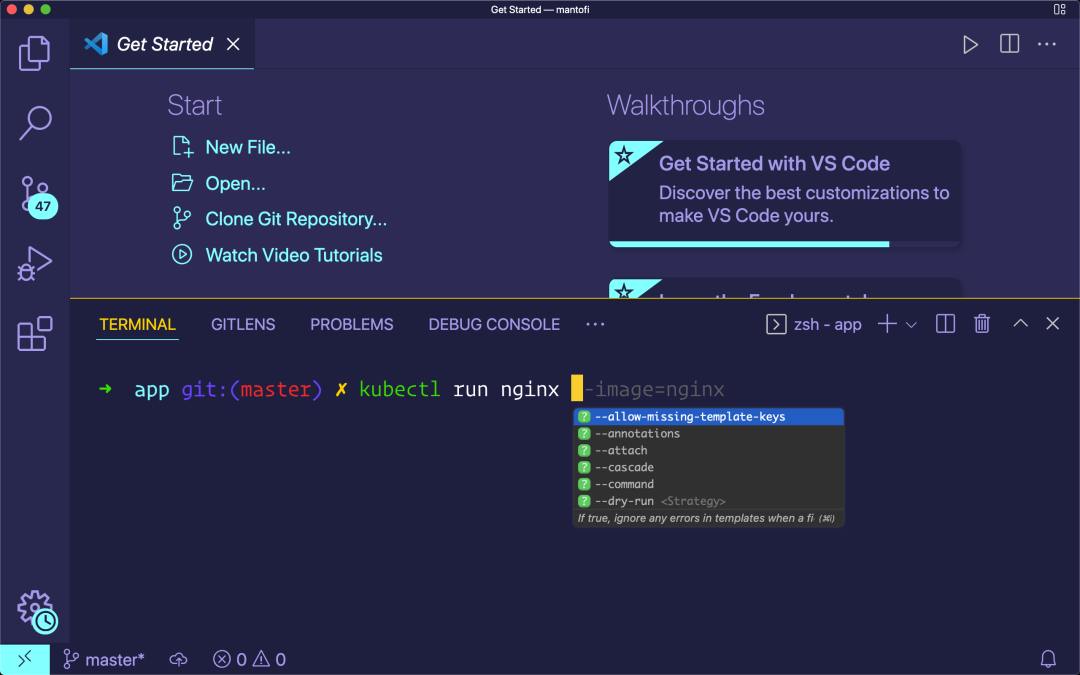Switch to the PROBLEMS tab

[x=351, y=324]
